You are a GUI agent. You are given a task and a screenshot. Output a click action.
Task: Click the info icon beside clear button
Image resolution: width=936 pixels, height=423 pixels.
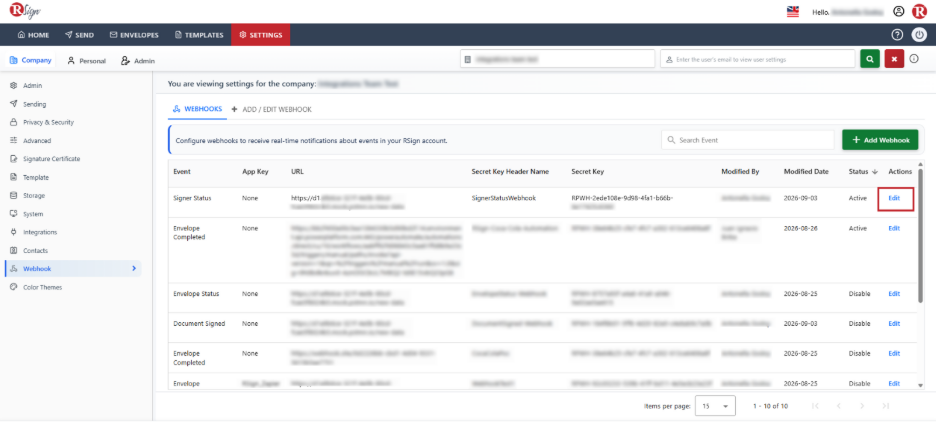coord(914,59)
